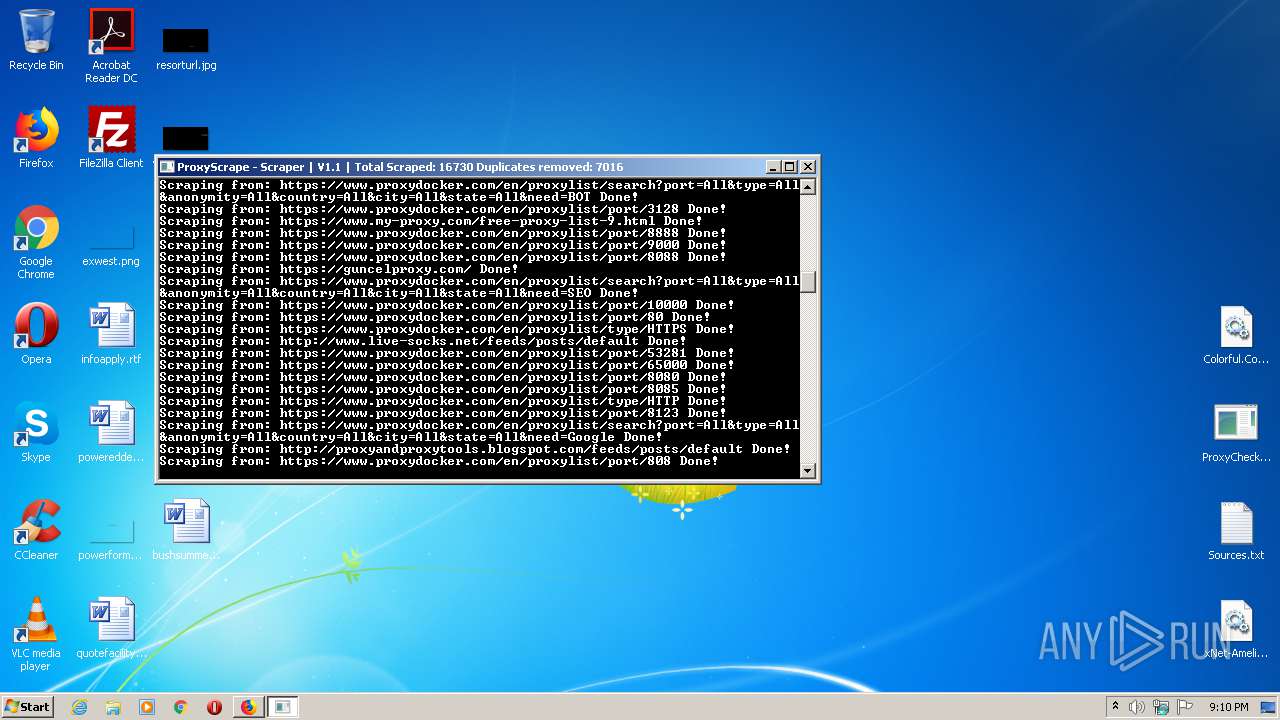This screenshot has width=1280, height=720.
Task: Select the exwest.png file icon
Action: pos(111,243)
